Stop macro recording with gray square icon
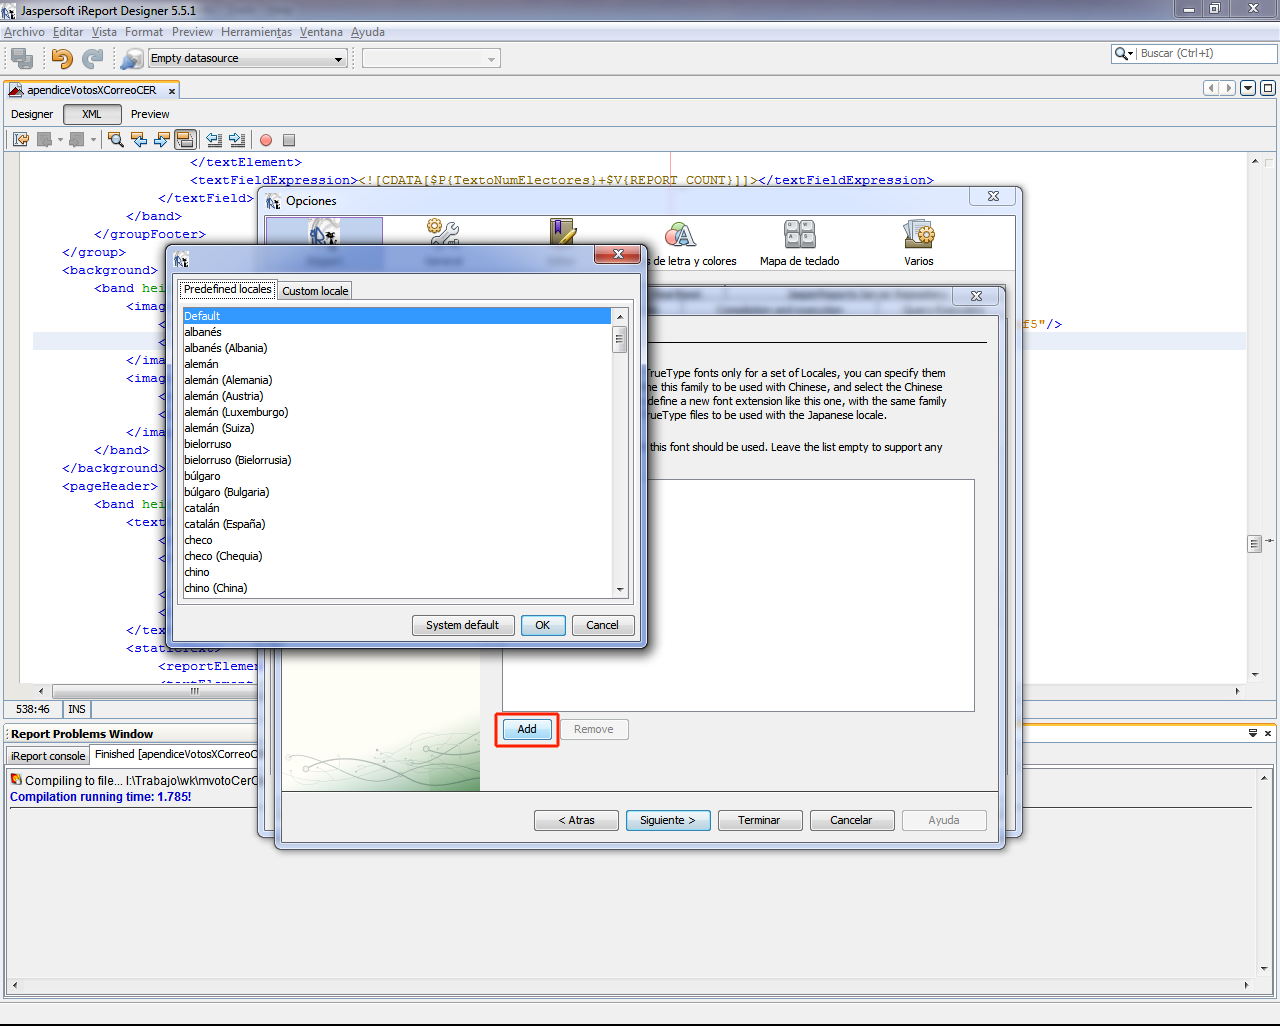The image size is (1280, 1026). point(289,140)
